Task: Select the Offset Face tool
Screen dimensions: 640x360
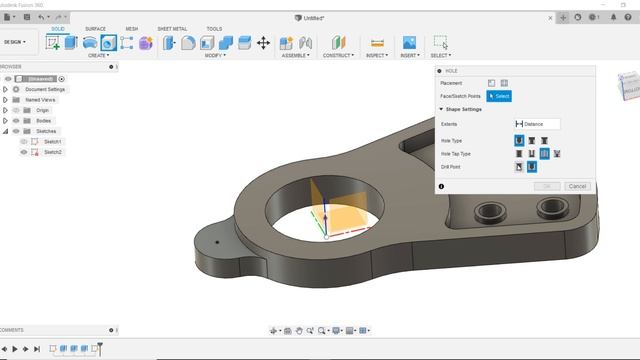Action: point(244,42)
